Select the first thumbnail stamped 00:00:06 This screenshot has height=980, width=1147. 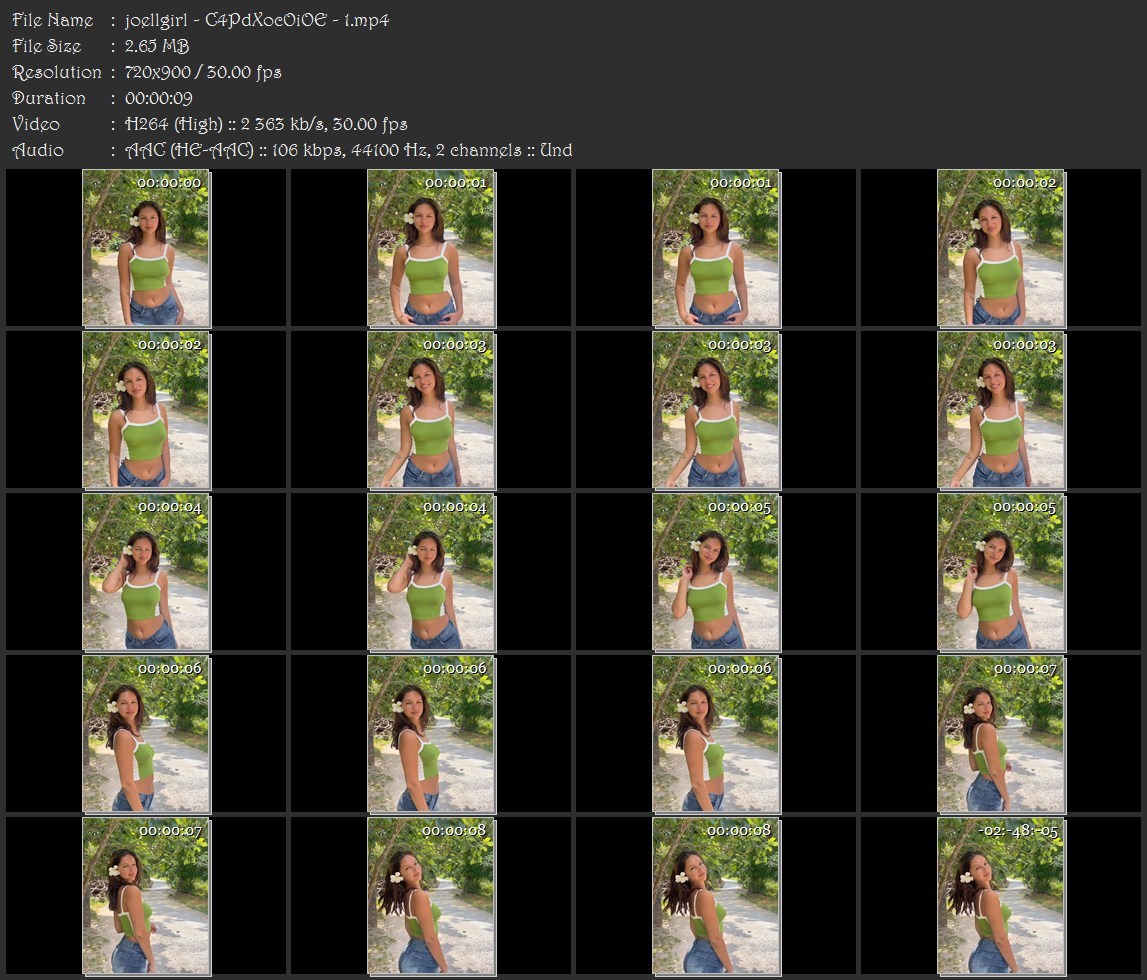point(146,734)
